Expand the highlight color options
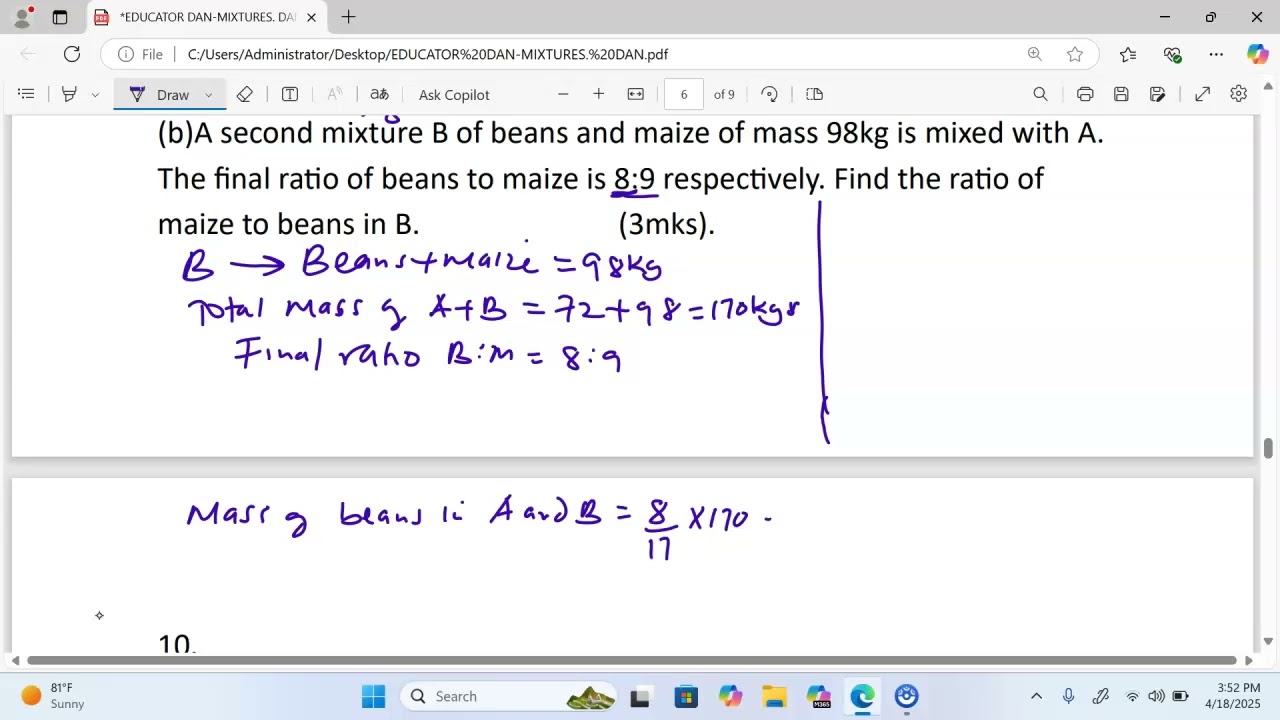Screen dimensions: 1280x720 tap(95, 94)
